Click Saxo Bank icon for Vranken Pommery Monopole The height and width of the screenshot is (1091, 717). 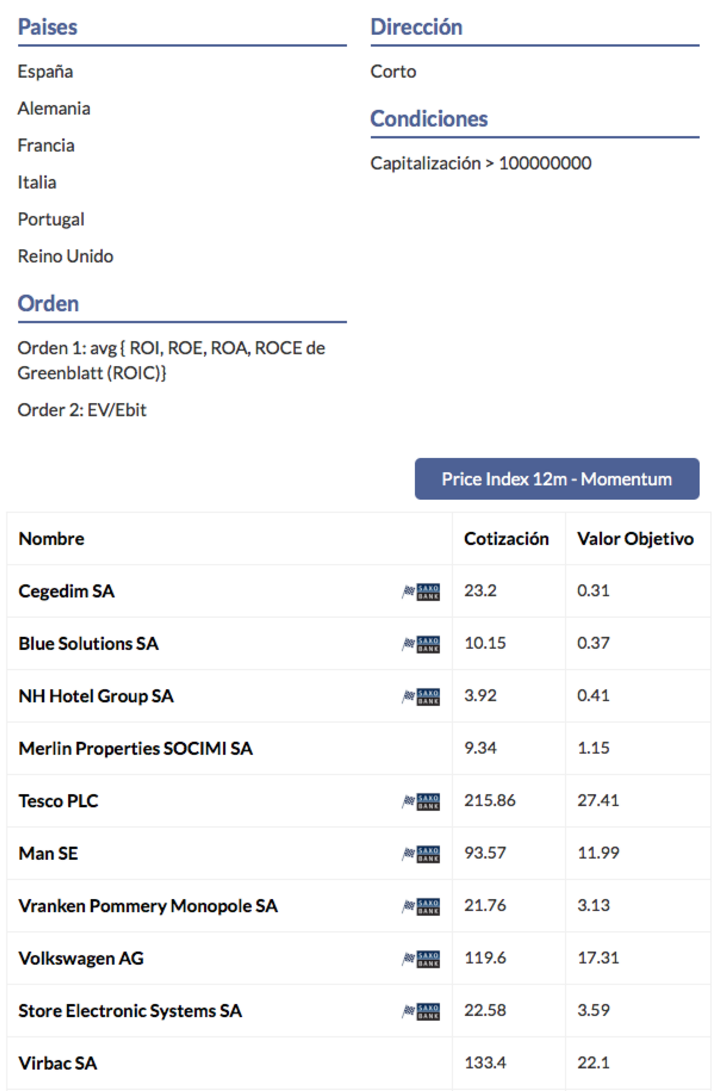421,907
